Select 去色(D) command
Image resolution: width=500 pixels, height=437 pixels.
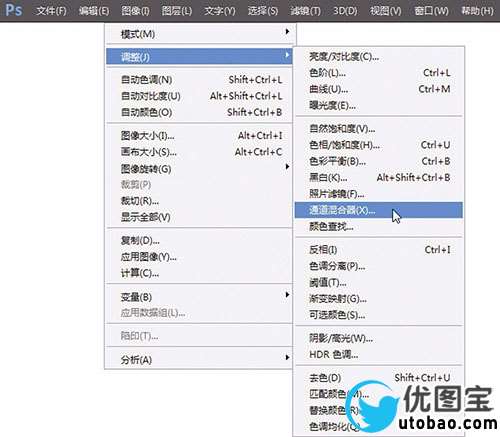[379, 377]
